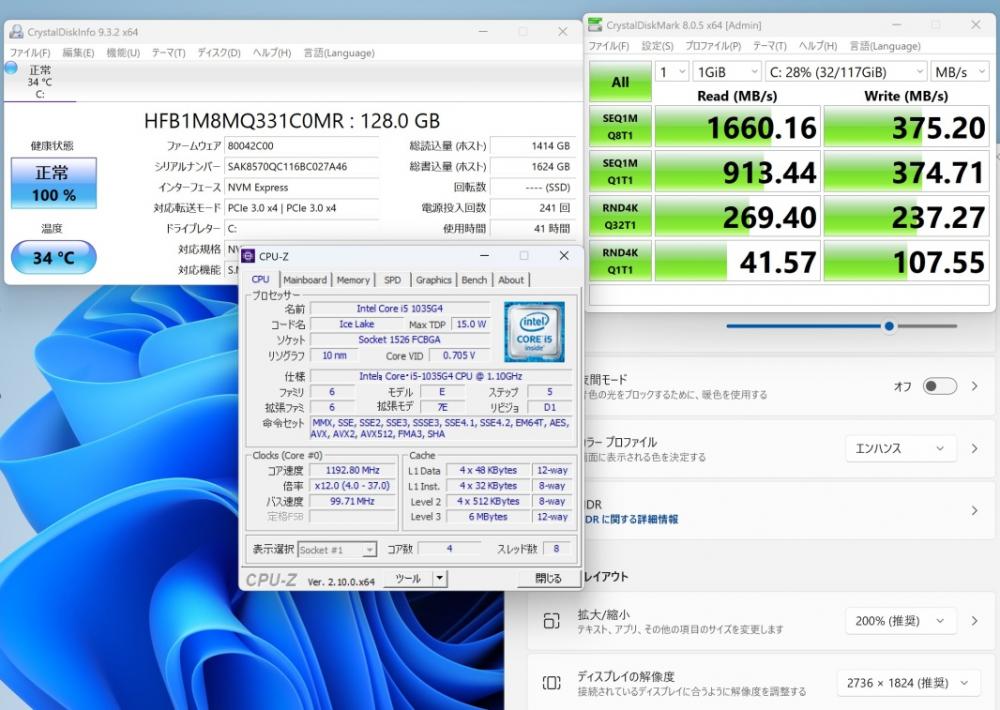Click the Intel Core i5 logo in CPU-Z

534,332
